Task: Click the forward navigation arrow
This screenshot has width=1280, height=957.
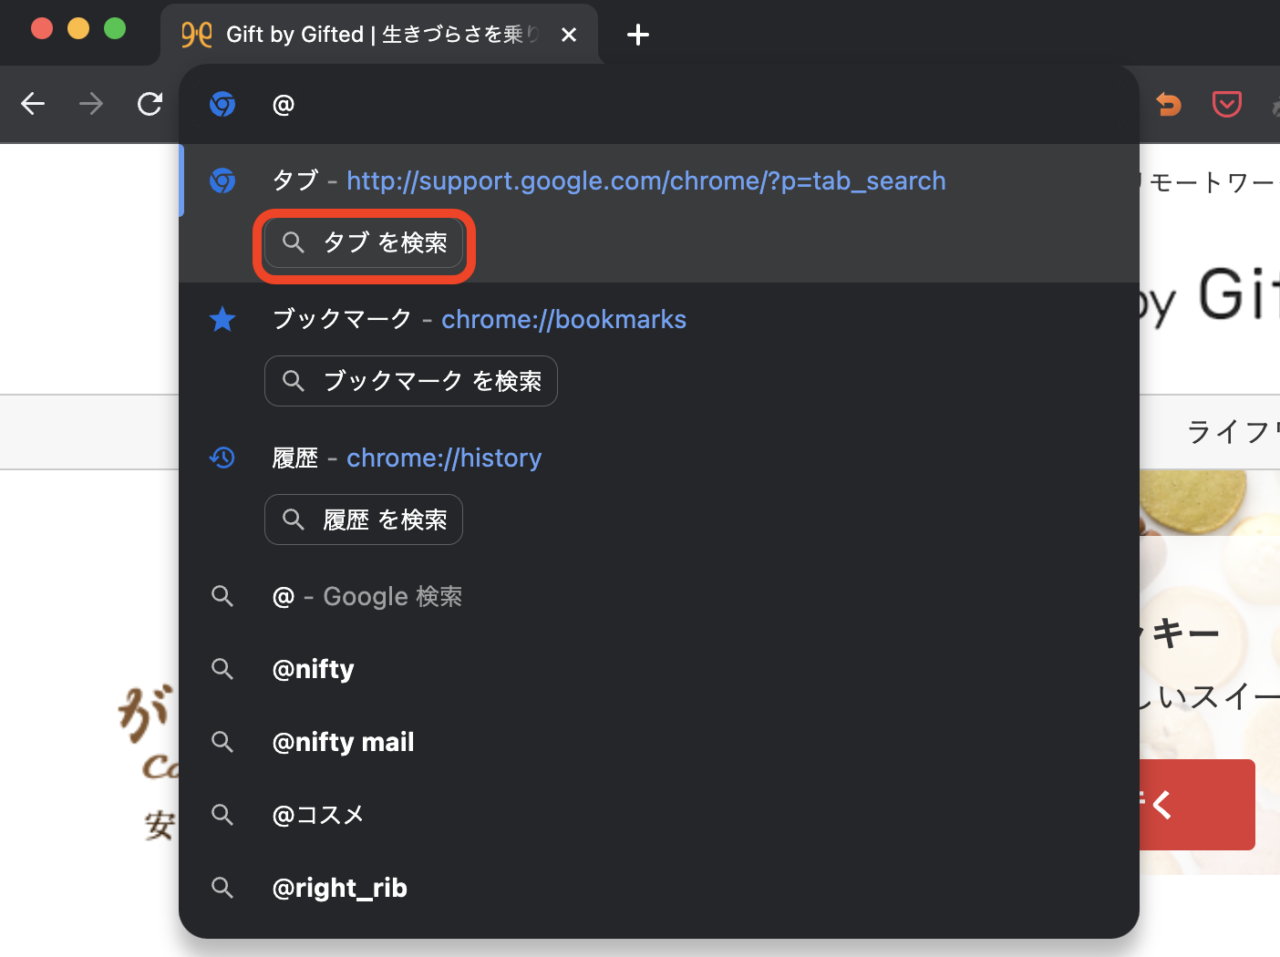Action: [91, 104]
